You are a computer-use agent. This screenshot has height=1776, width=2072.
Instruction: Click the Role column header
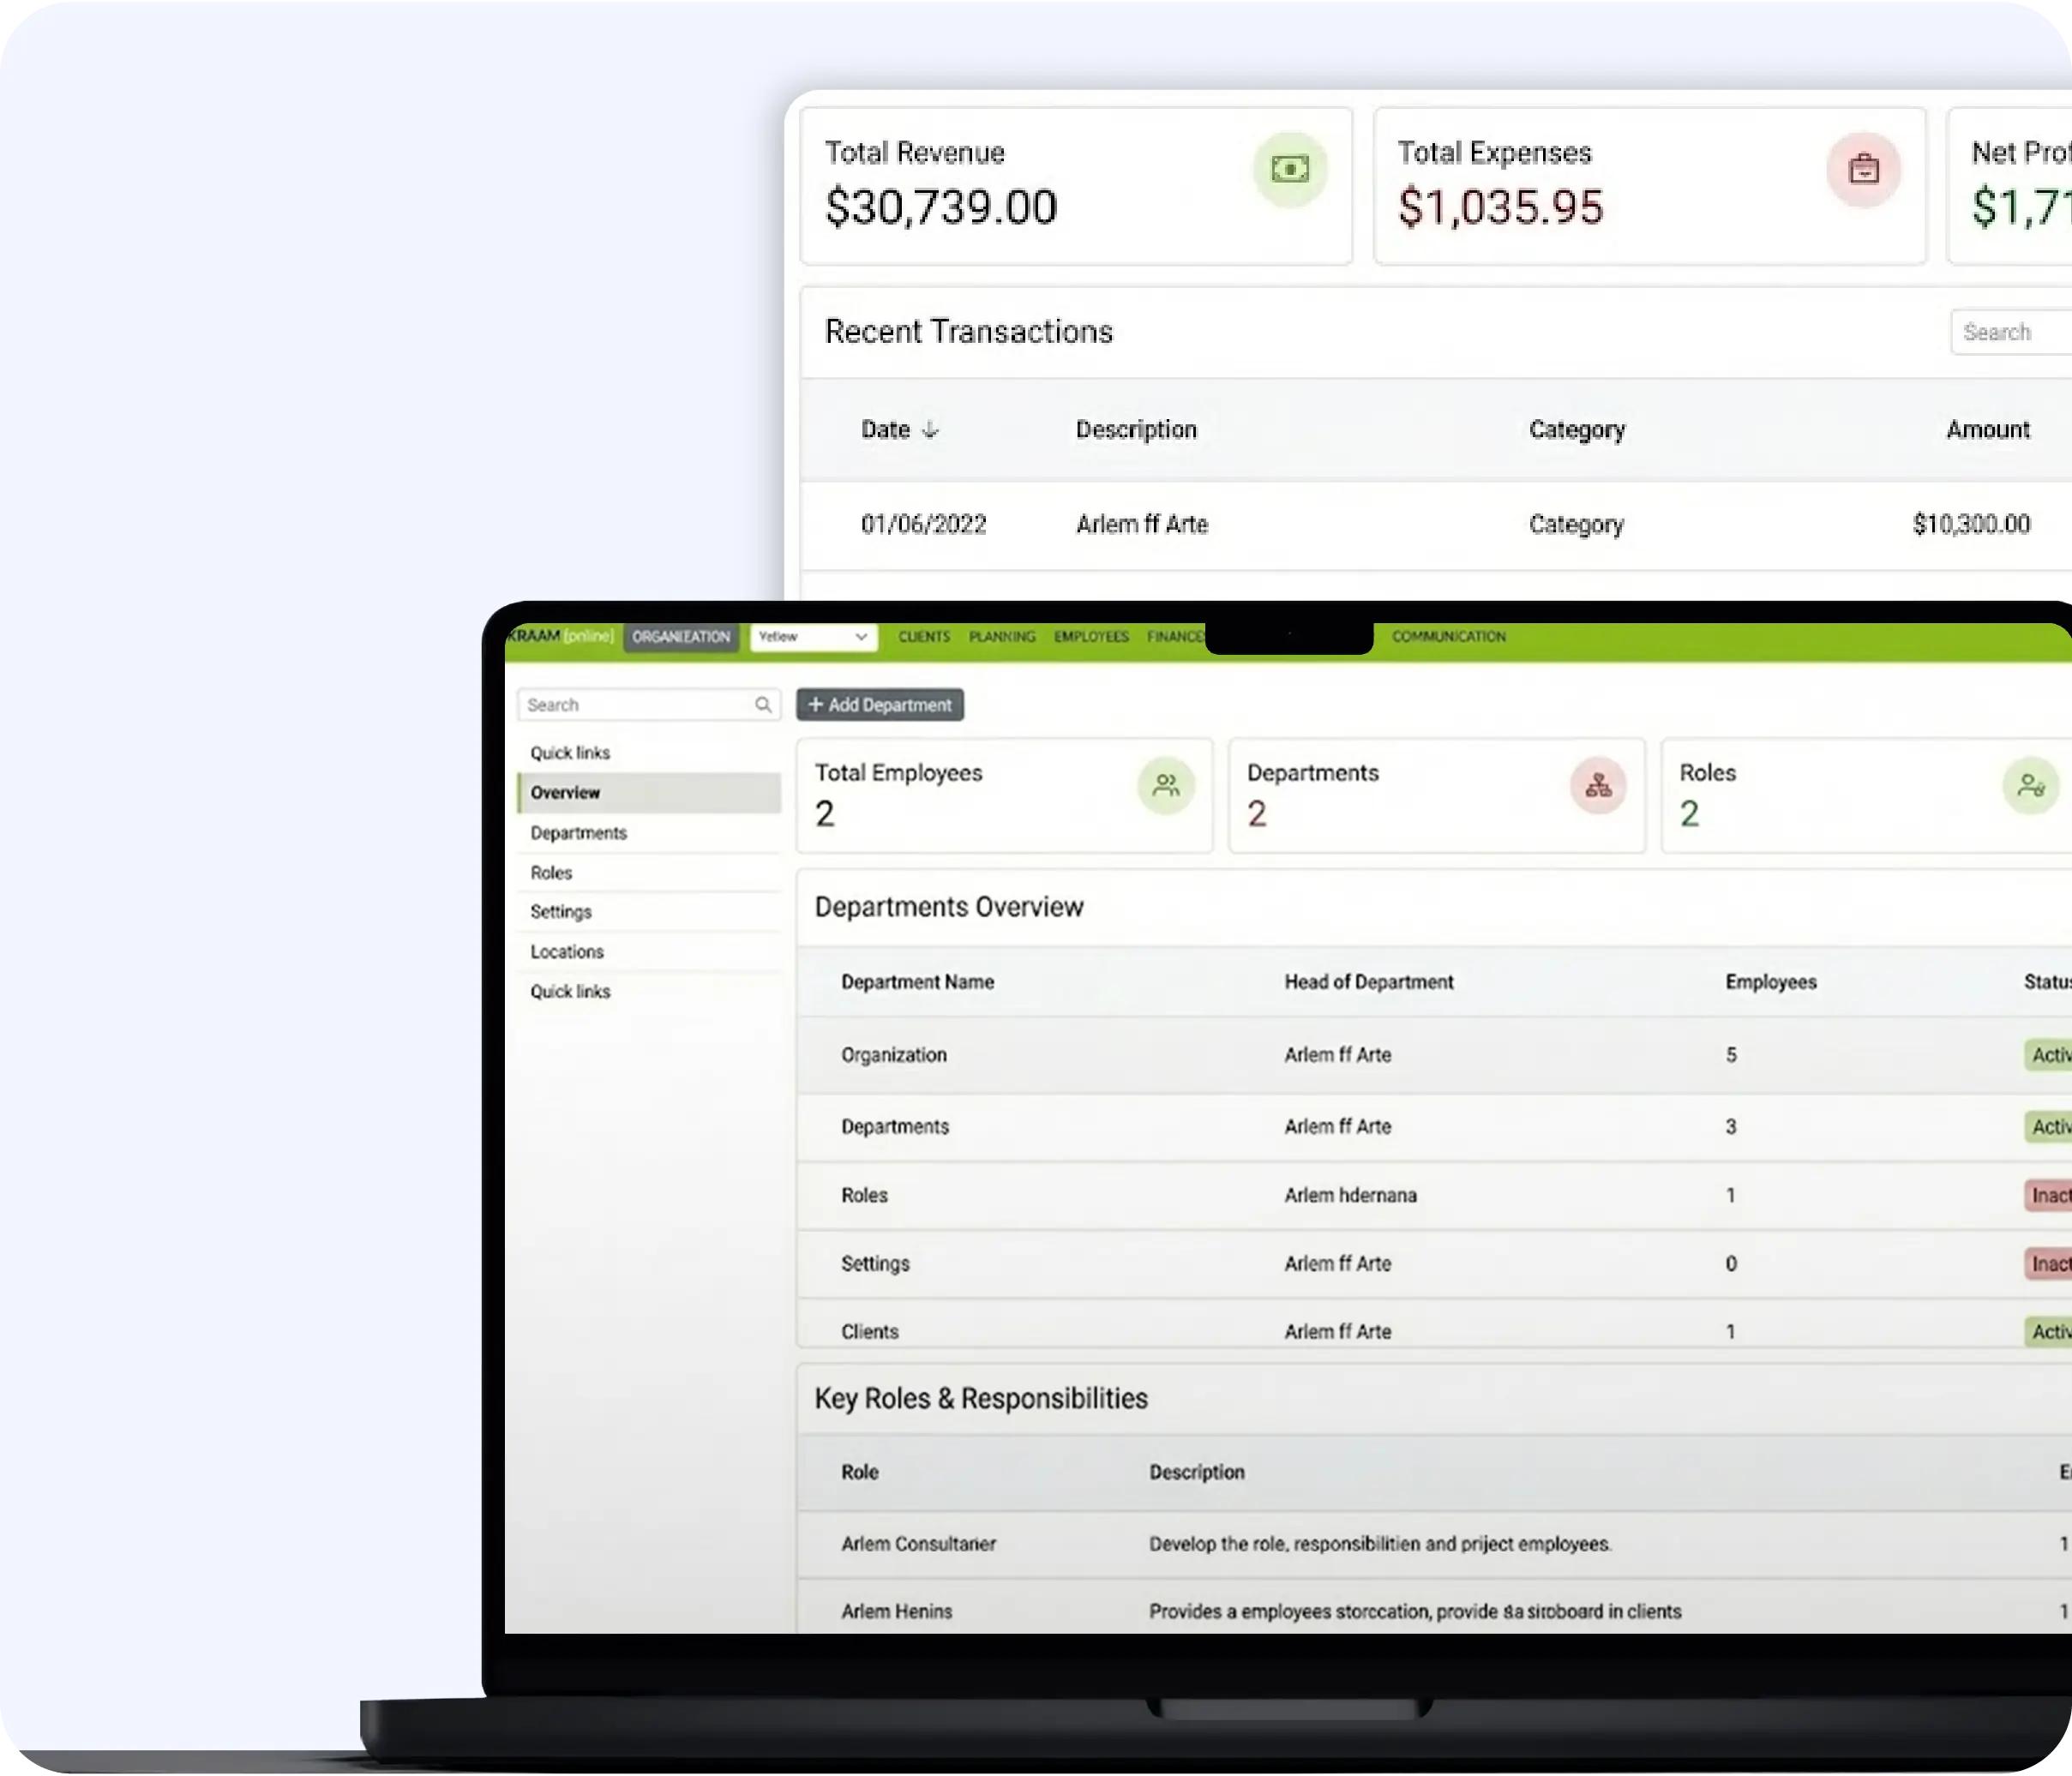(x=860, y=1473)
